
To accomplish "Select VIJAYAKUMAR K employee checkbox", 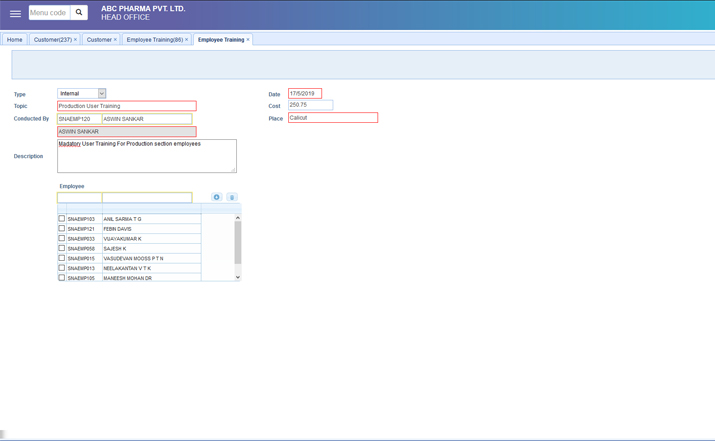I will tap(62, 238).
